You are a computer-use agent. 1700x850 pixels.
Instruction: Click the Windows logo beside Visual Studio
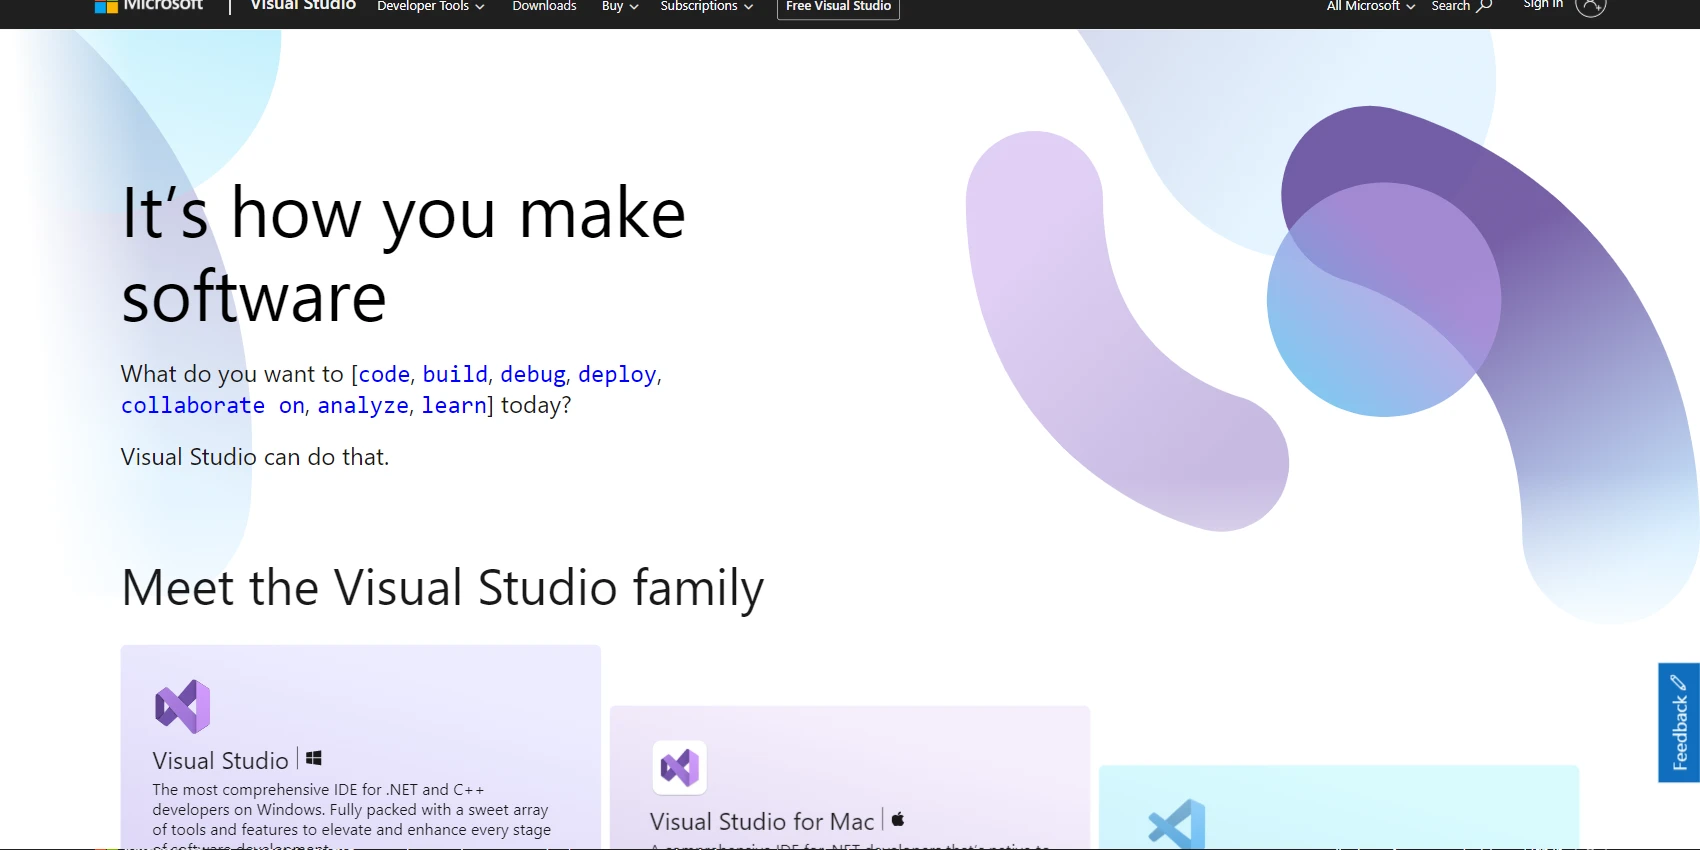[314, 758]
